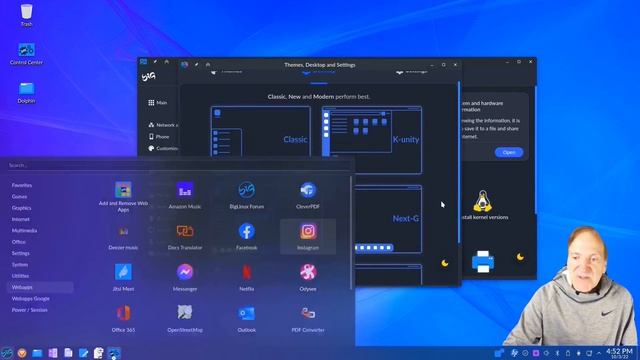Select the Games category
Screen dimensions: 640x360
coord(19,197)
